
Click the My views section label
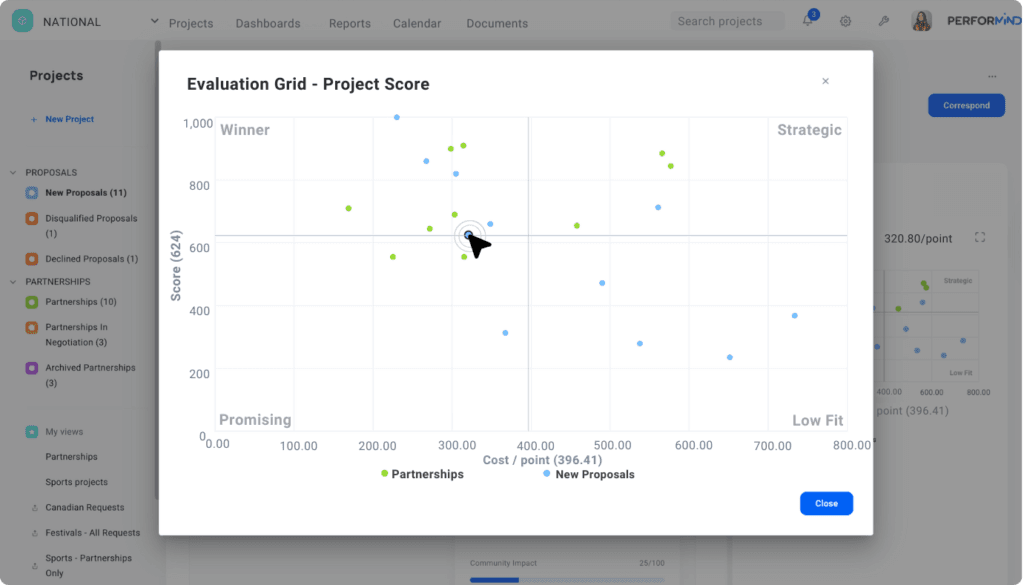tap(64, 432)
